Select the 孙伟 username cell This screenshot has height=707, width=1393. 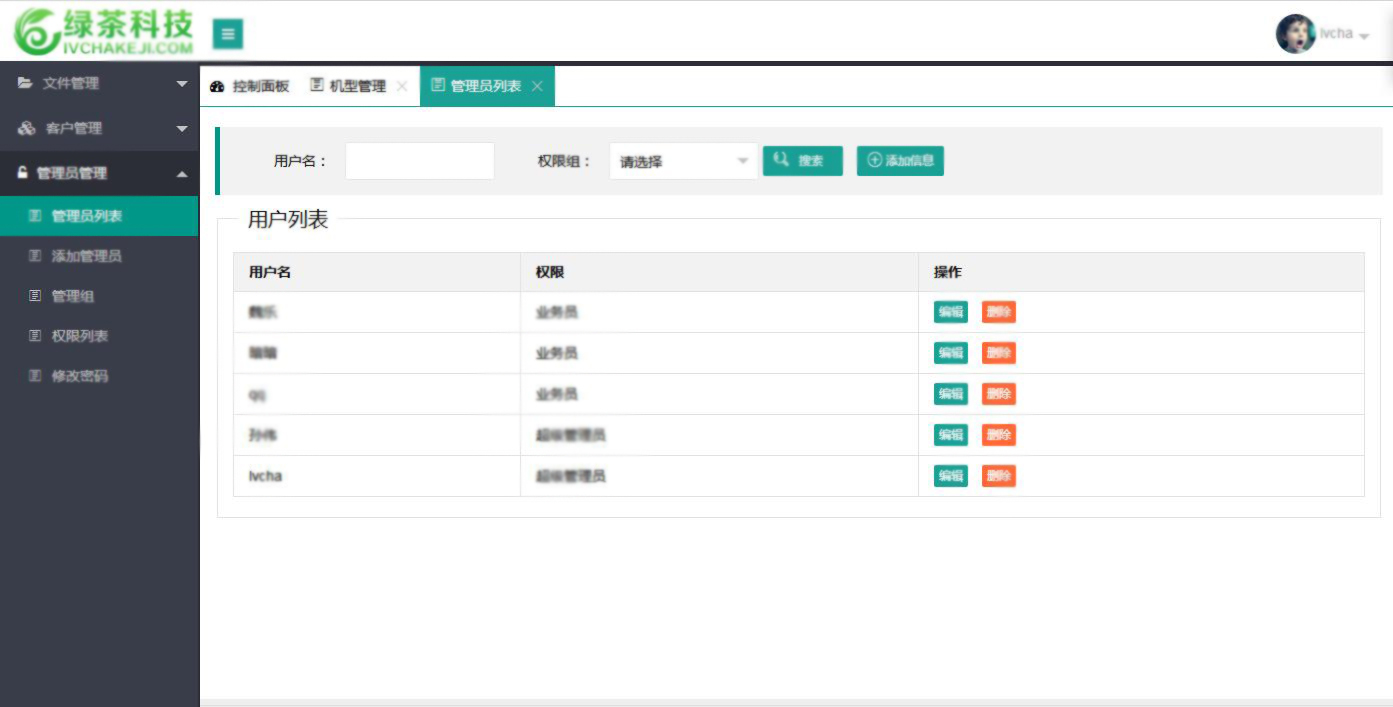coord(377,435)
